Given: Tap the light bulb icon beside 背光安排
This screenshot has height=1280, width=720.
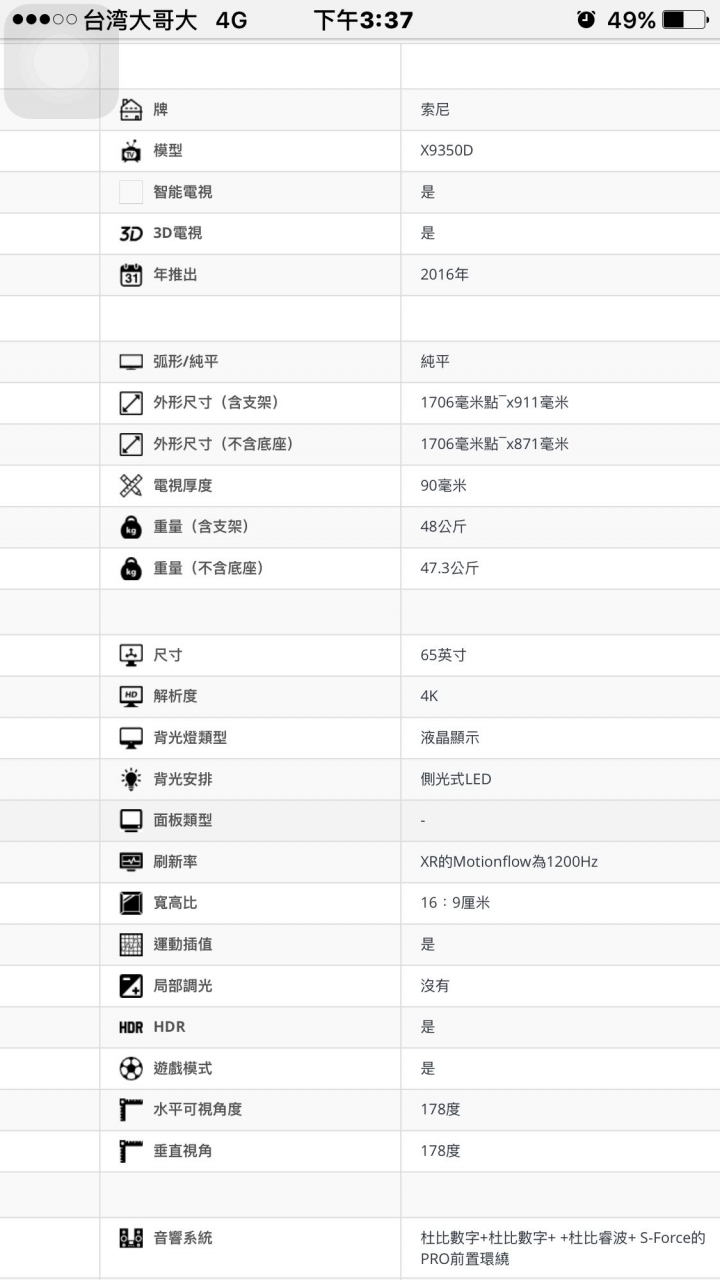Looking at the screenshot, I should pyautogui.click(x=131, y=779).
